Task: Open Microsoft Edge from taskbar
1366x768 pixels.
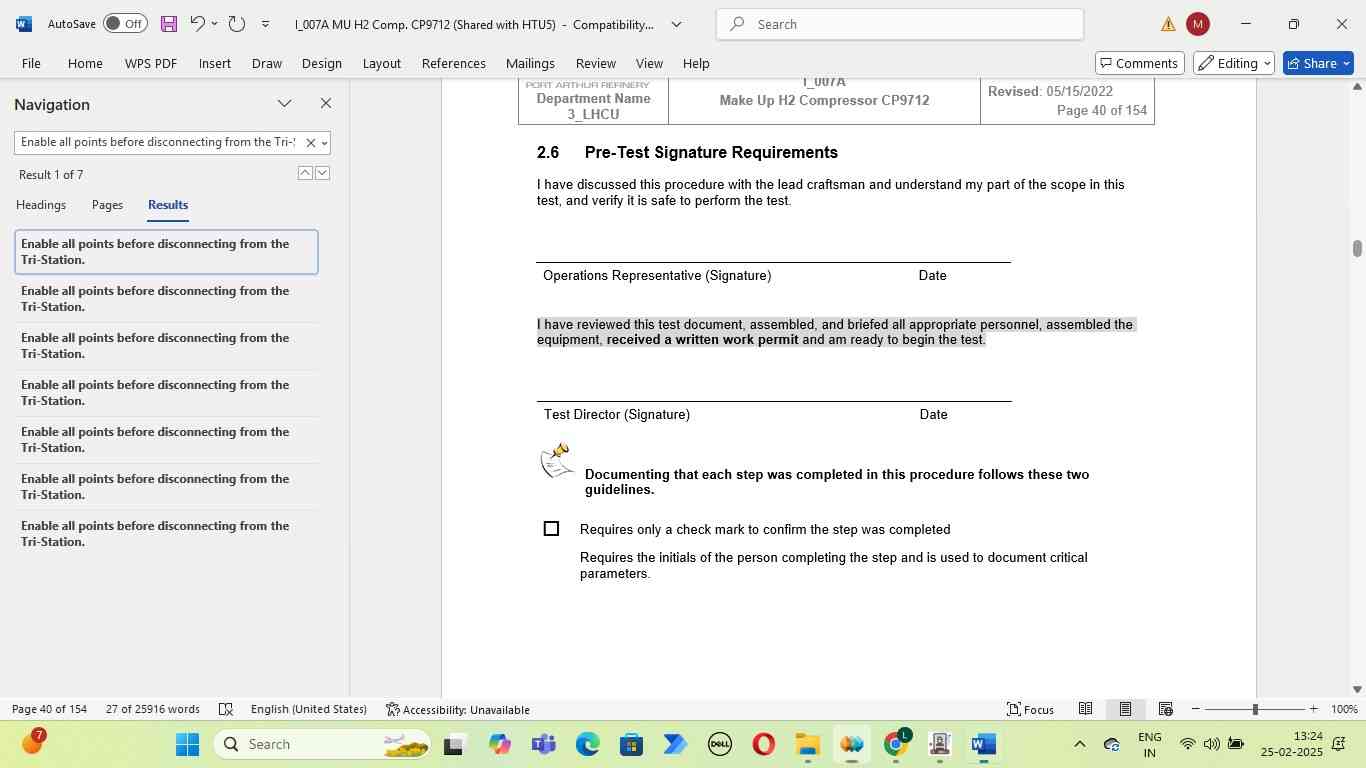Action: (587, 744)
